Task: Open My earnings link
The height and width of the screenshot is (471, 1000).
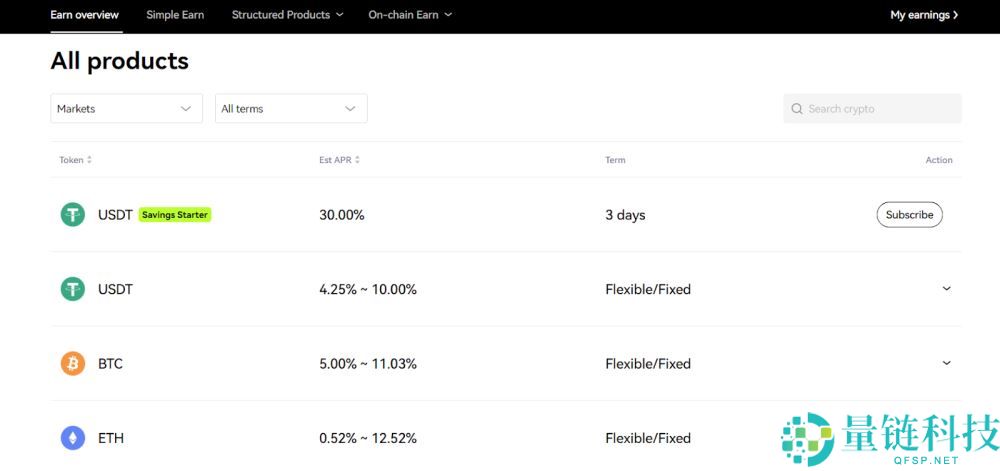Action: [924, 15]
